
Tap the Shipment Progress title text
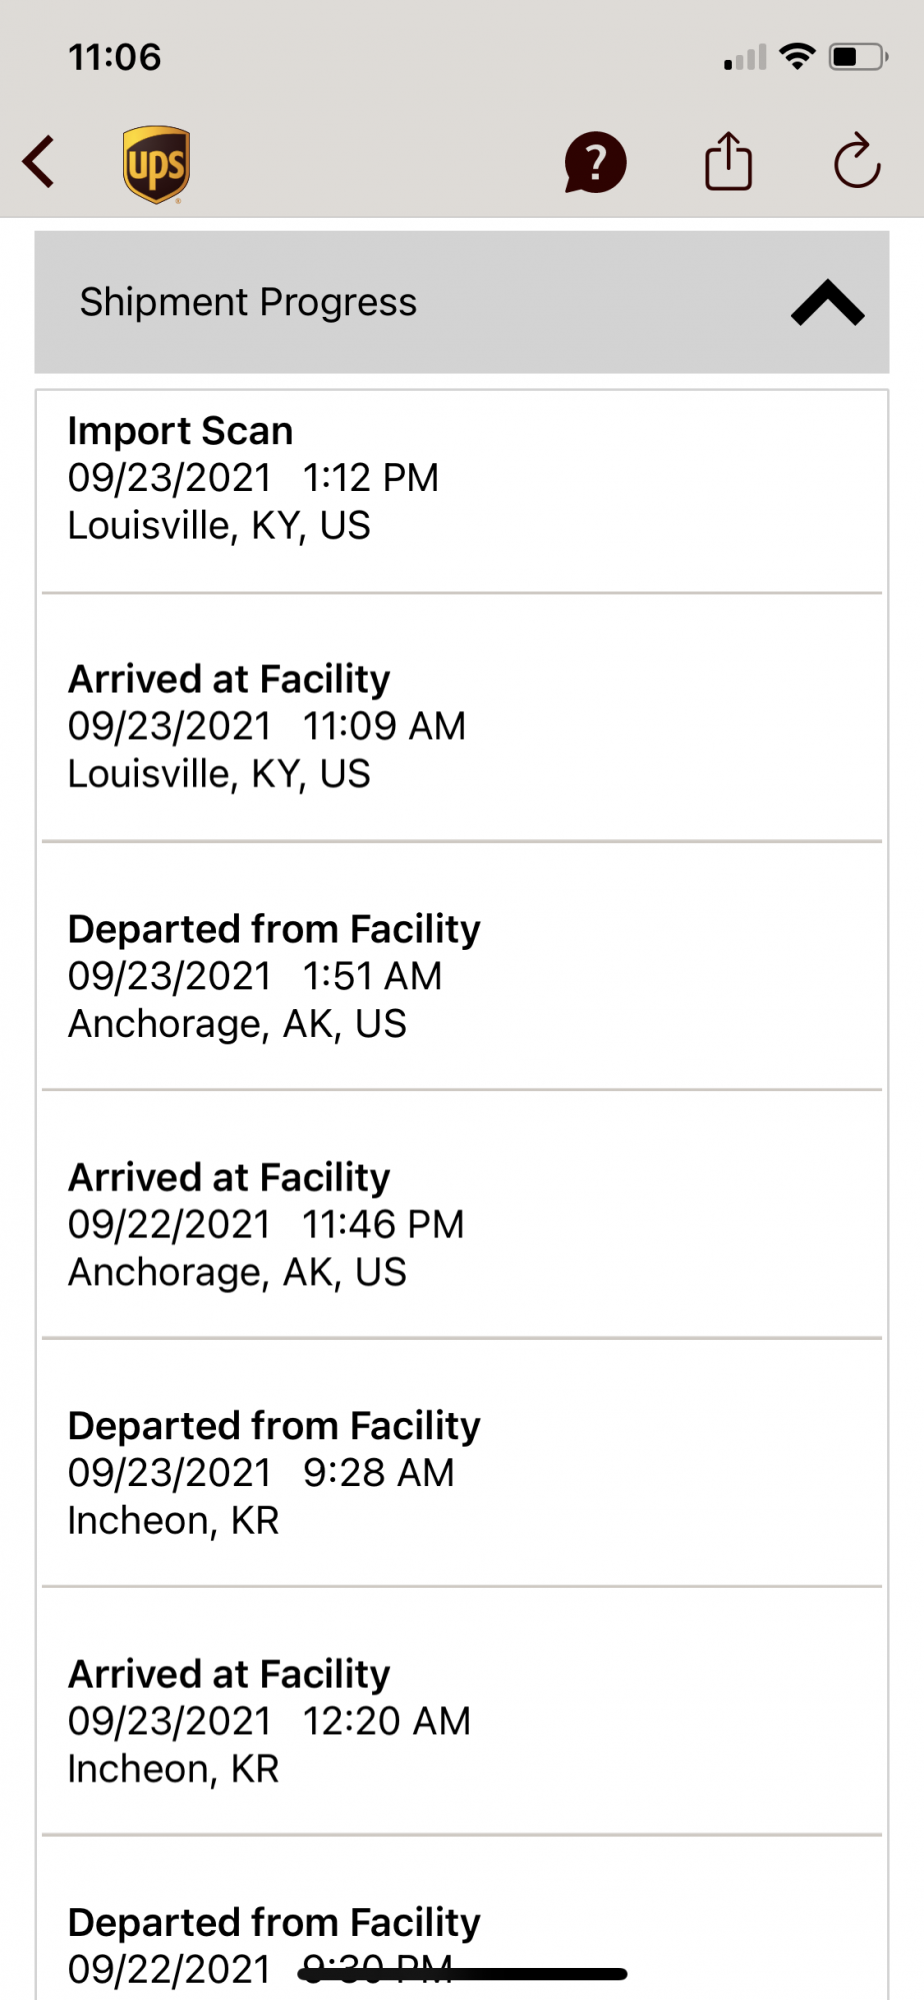(x=248, y=302)
